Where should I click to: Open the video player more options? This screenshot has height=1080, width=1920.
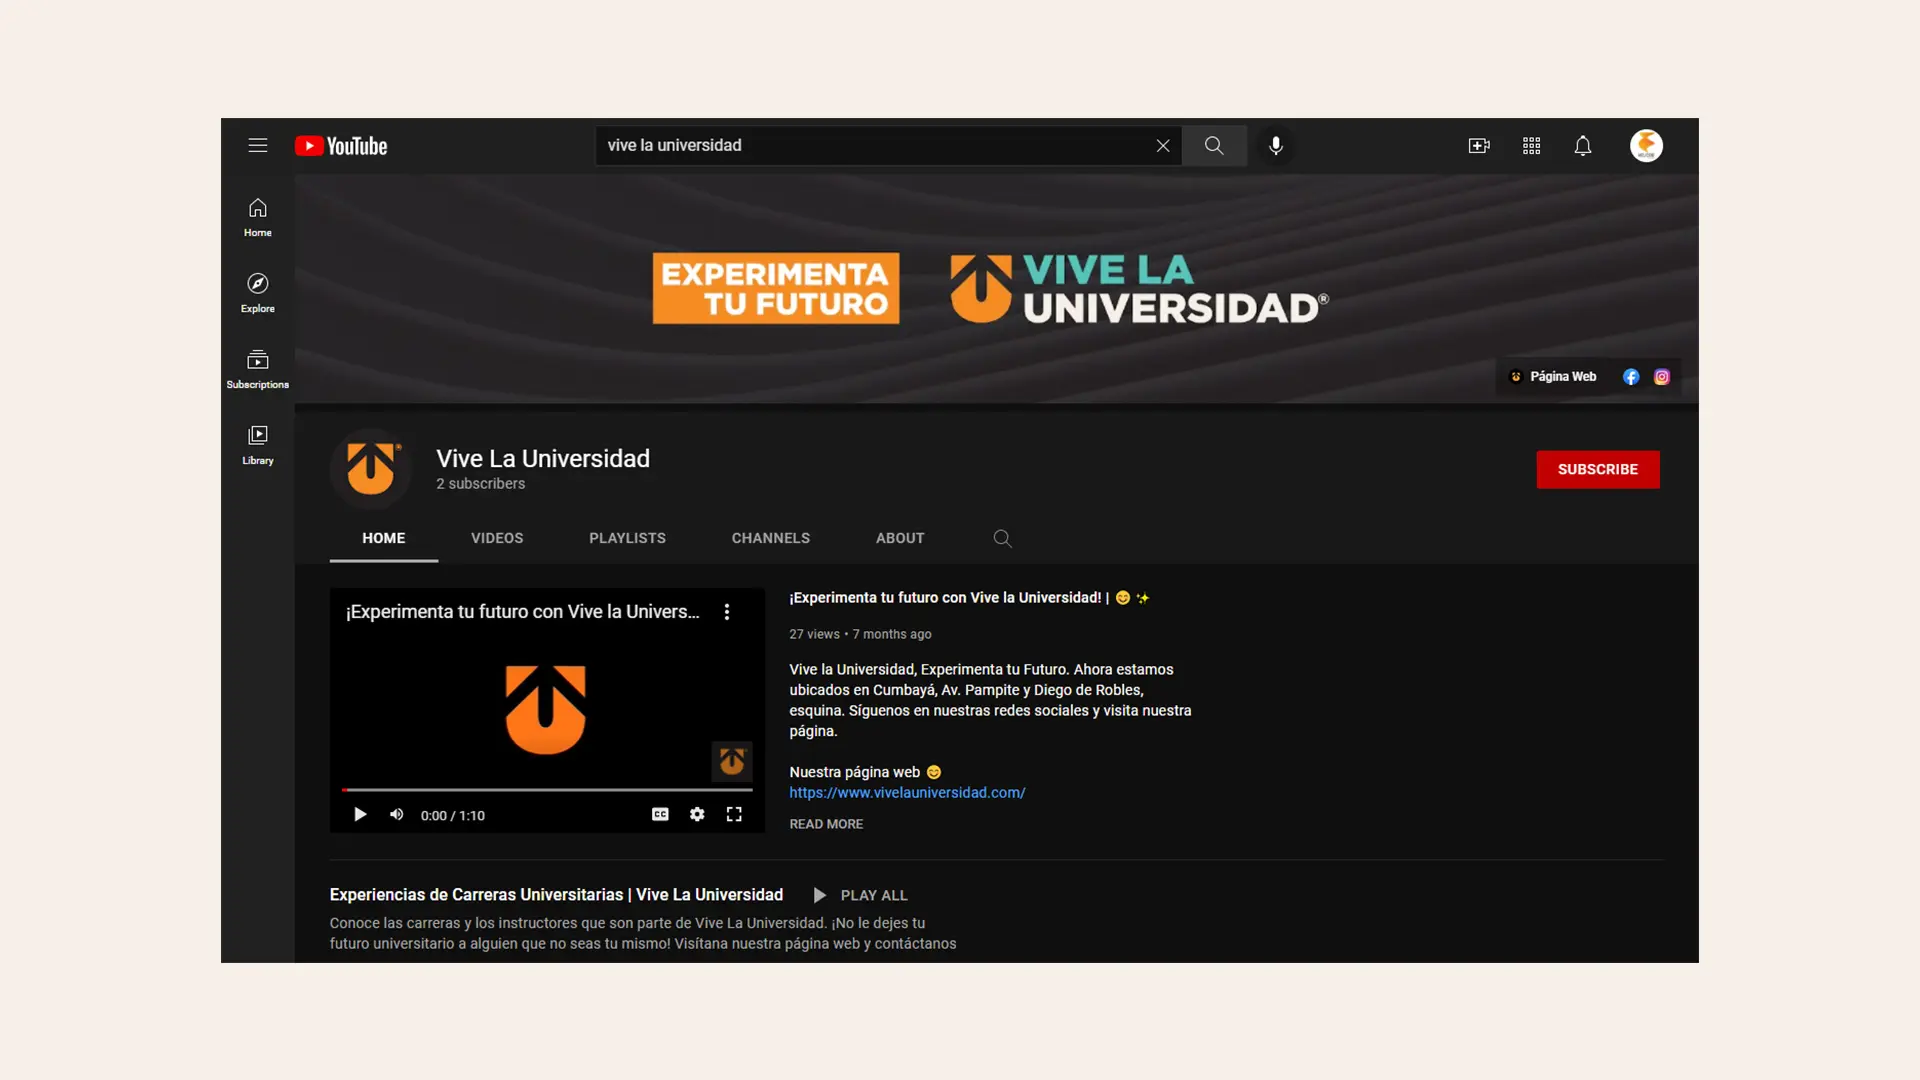pos(727,612)
